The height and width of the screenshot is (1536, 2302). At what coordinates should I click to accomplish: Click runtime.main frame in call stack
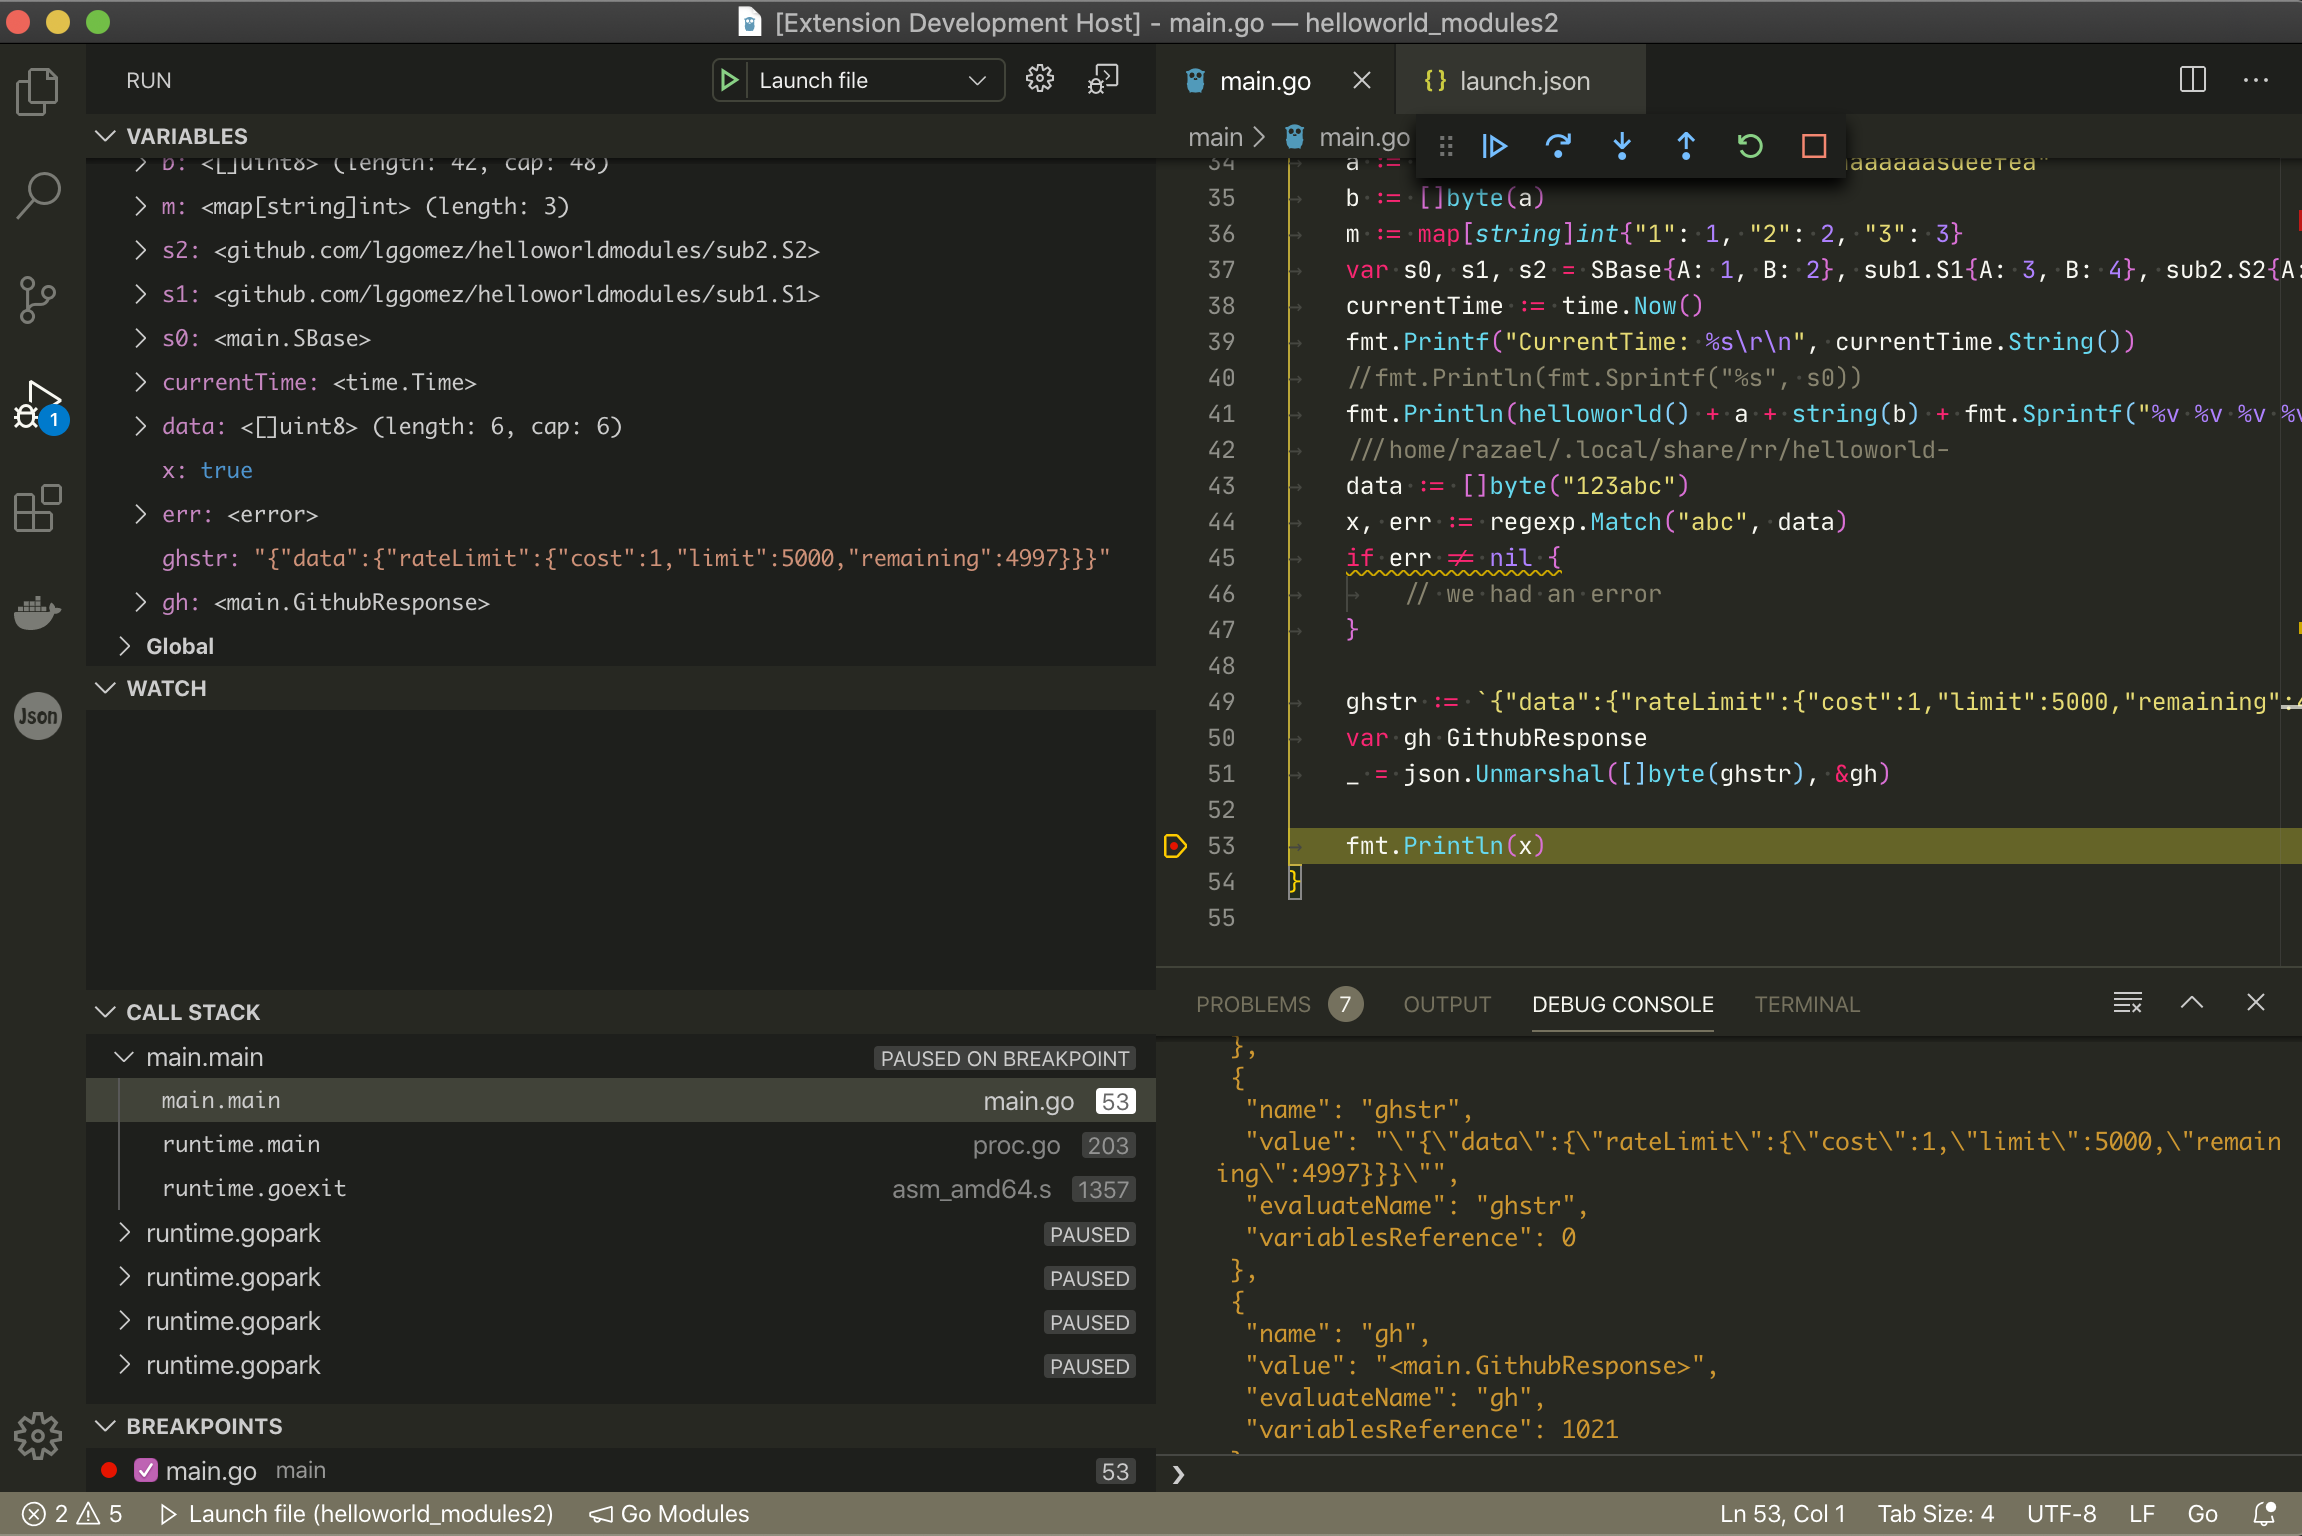click(x=241, y=1144)
